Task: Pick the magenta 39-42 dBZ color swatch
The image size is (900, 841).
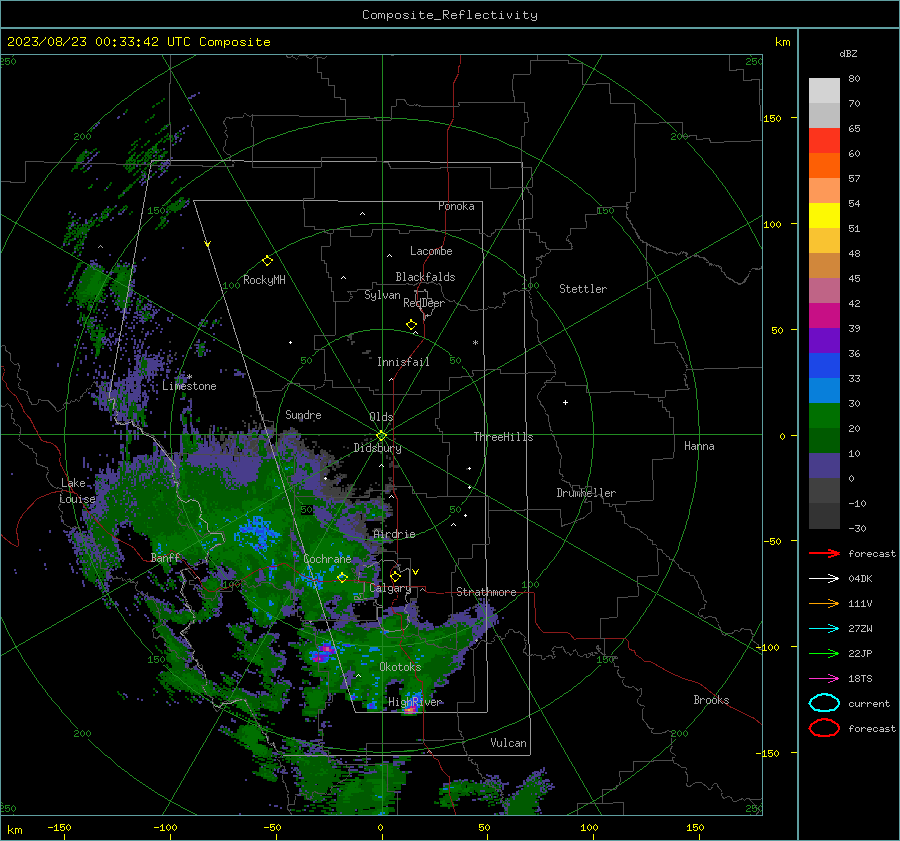Action: tap(824, 316)
